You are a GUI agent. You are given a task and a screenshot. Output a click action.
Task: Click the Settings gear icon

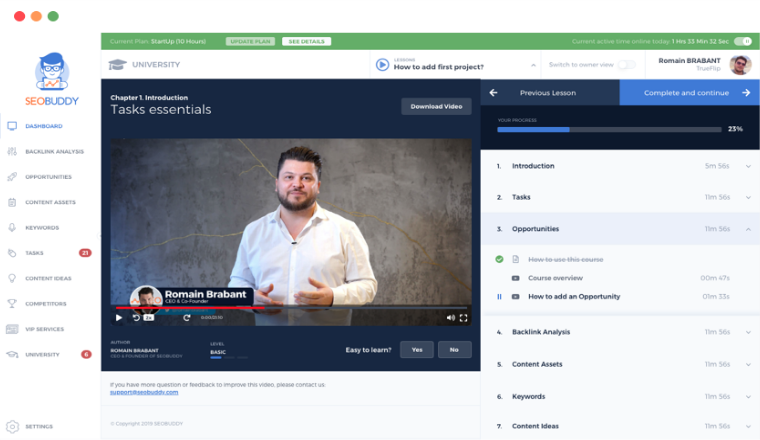(13, 426)
